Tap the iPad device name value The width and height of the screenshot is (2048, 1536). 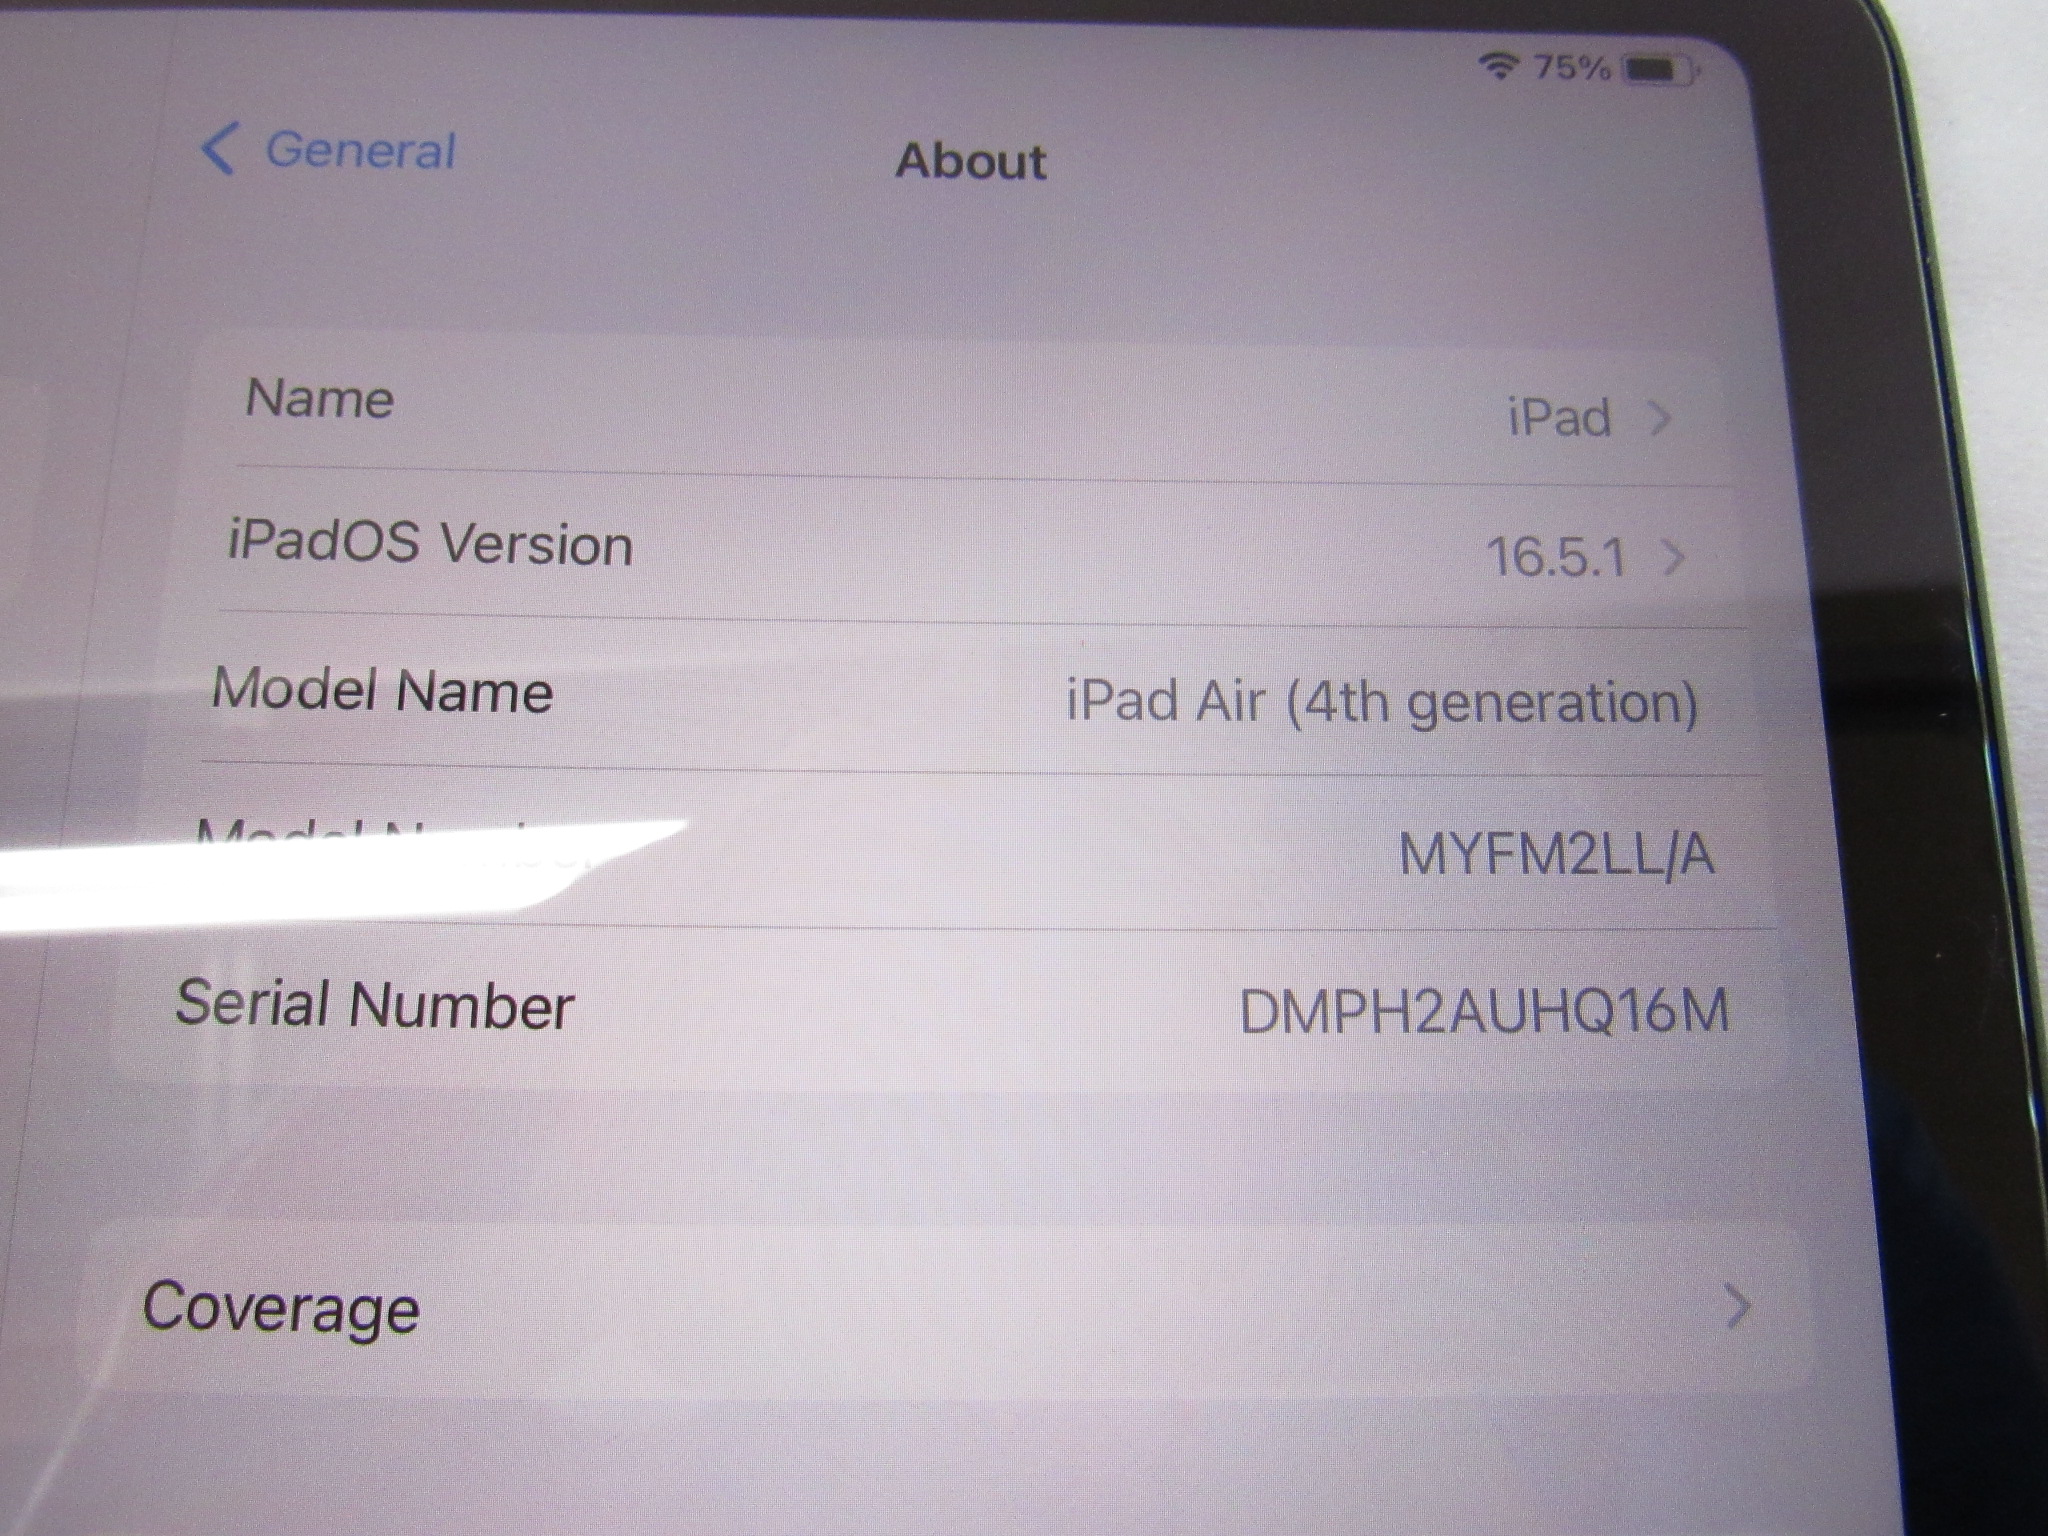click(1559, 417)
